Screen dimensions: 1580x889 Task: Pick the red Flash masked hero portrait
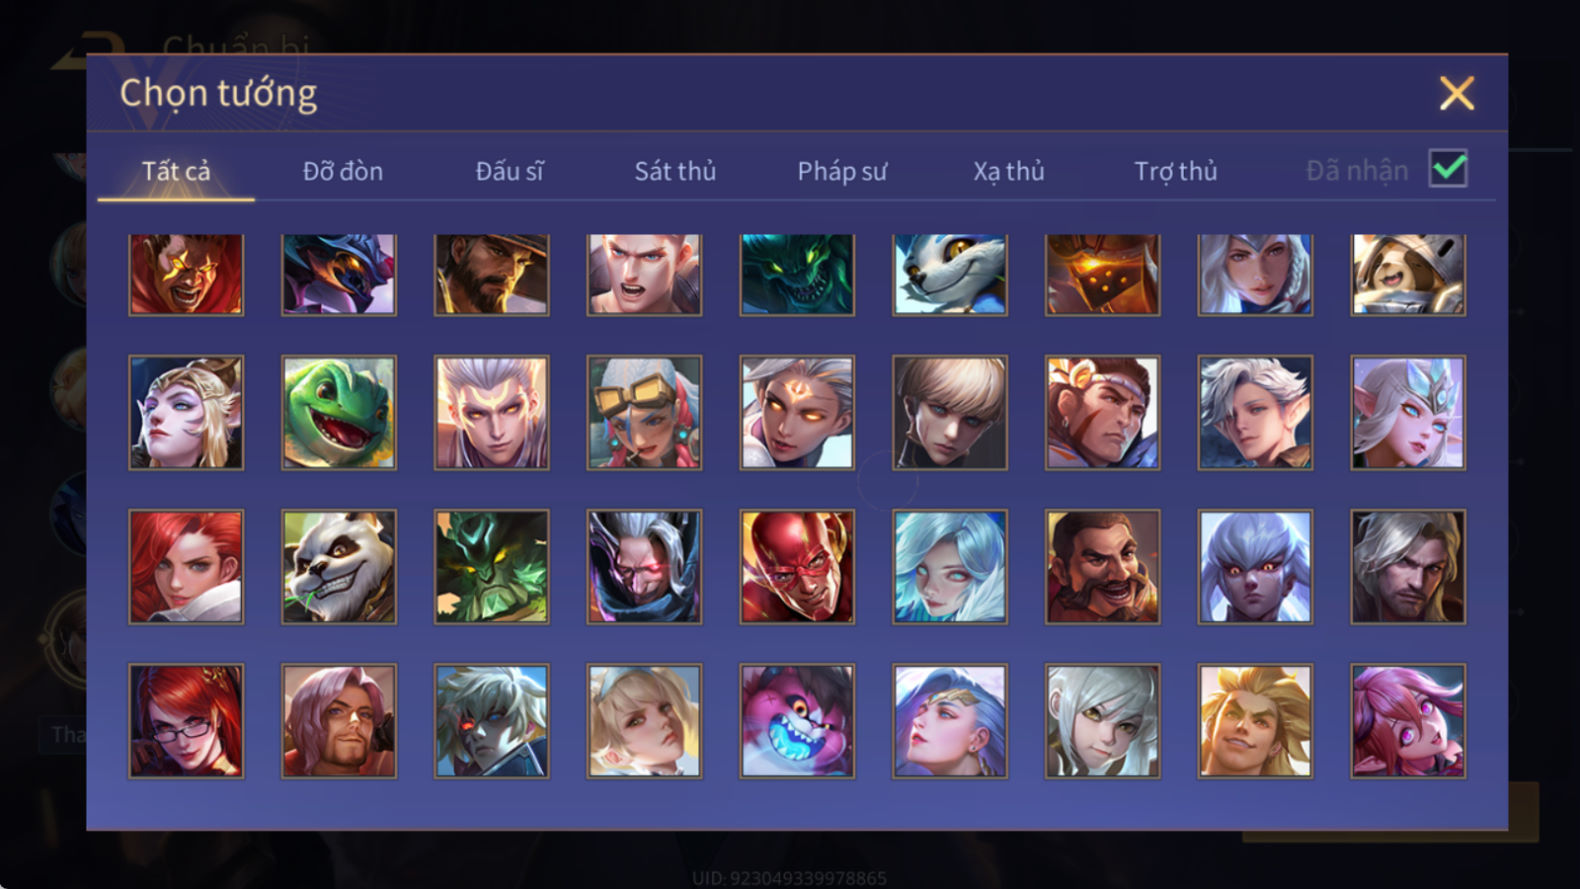[797, 566]
